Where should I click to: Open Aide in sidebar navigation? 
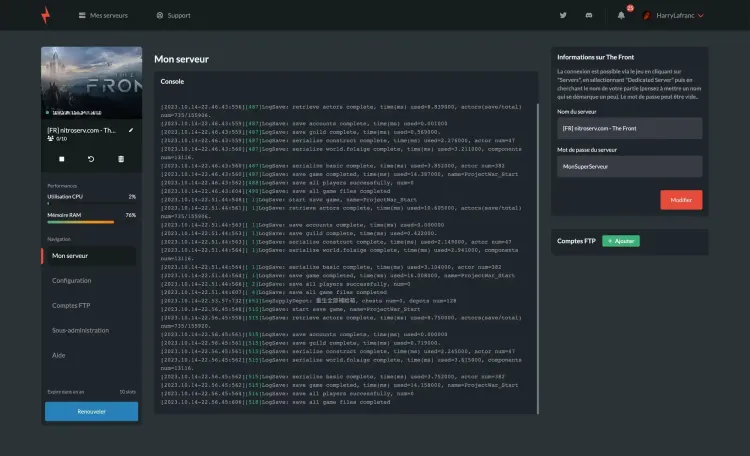pyautogui.click(x=58, y=356)
